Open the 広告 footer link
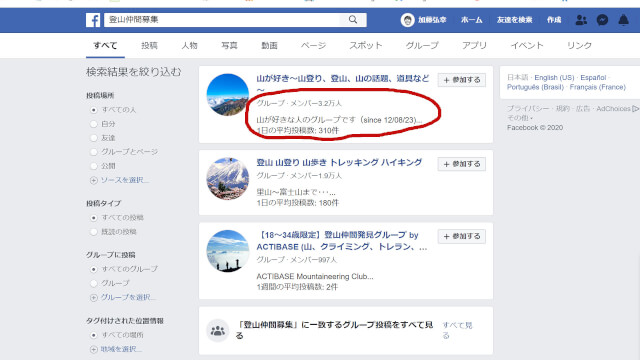The width and height of the screenshot is (640, 360). click(x=583, y=109)
